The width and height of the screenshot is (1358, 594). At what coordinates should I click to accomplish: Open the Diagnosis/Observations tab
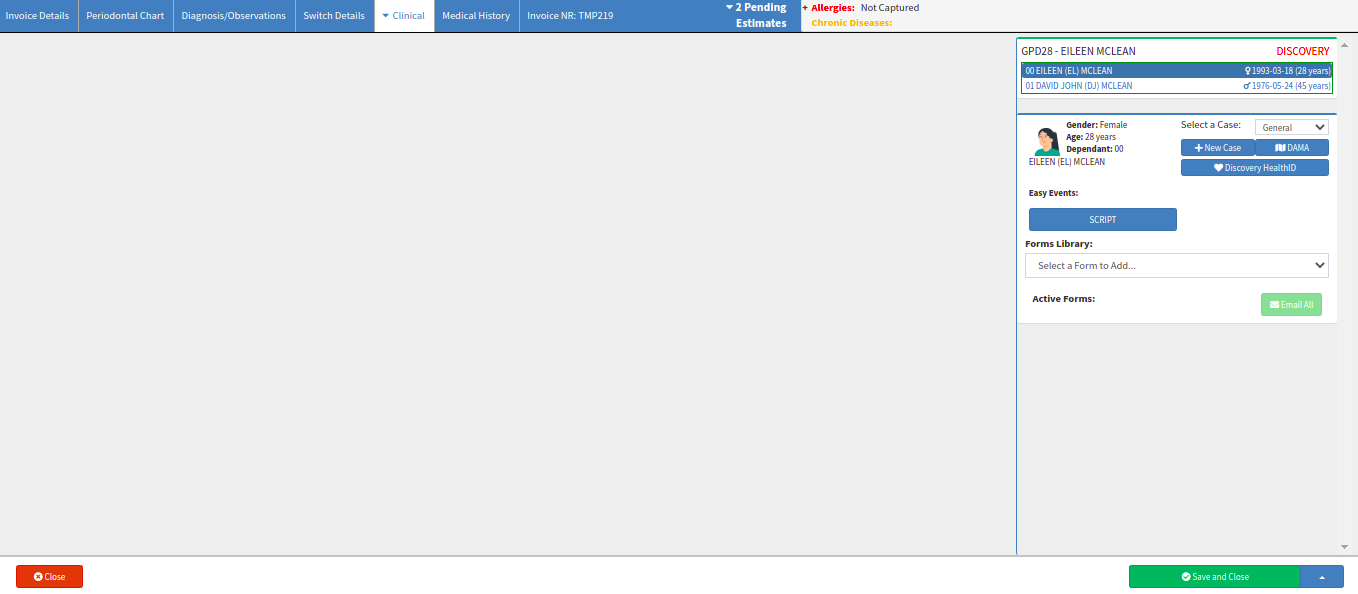coord(234,16)
